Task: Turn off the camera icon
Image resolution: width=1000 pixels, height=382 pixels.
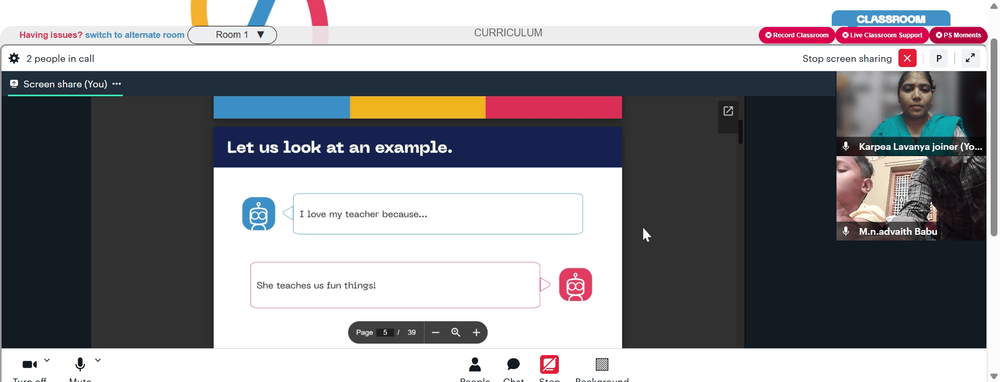Action: tap(29, 364)
